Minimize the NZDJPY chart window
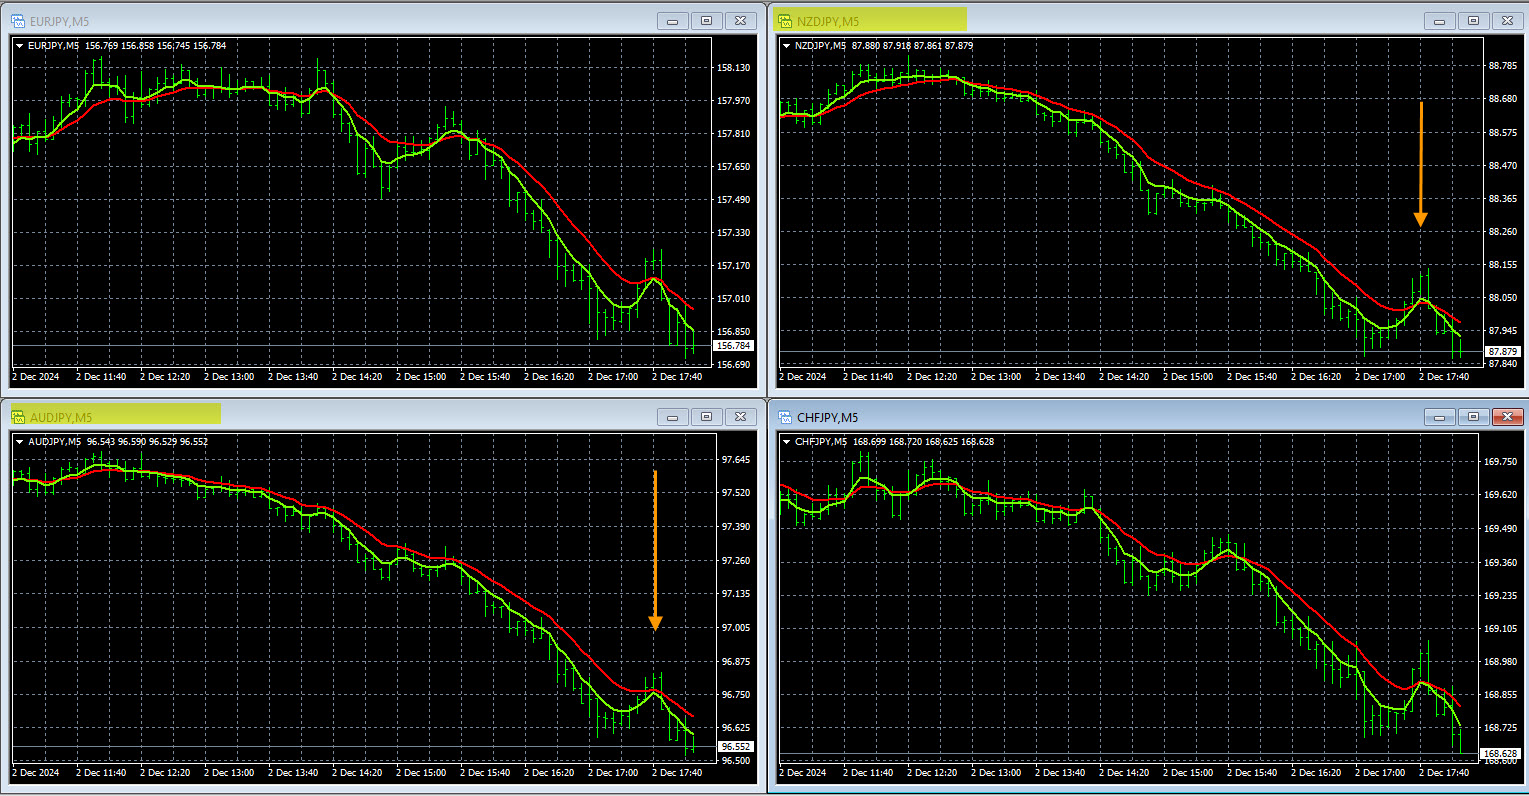 click(1440, 20)
